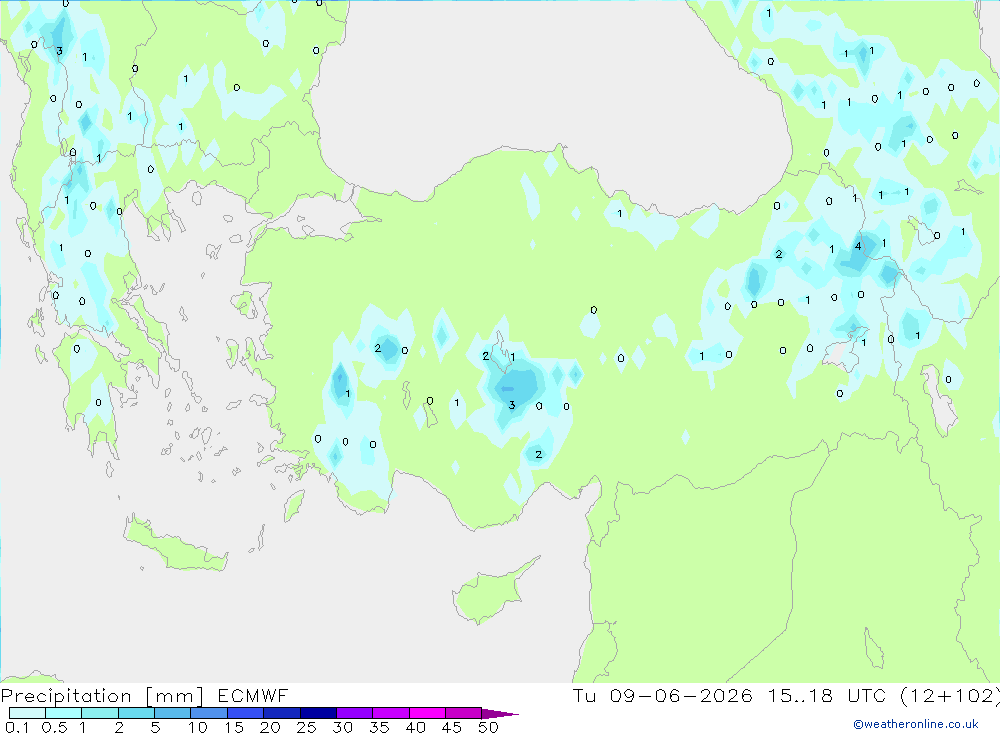Click the Precipitation [mm] title text
The width and height of the screenshot is (1000, 733).
(x=102, y=695)
